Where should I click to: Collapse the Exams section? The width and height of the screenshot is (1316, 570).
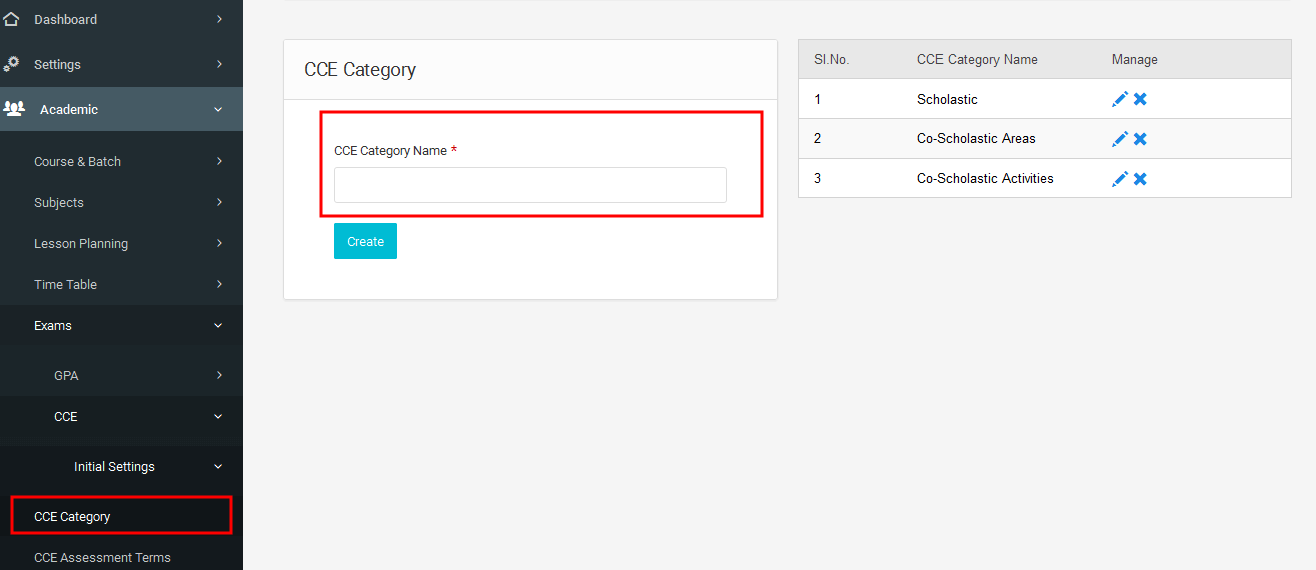coord(219,325)
